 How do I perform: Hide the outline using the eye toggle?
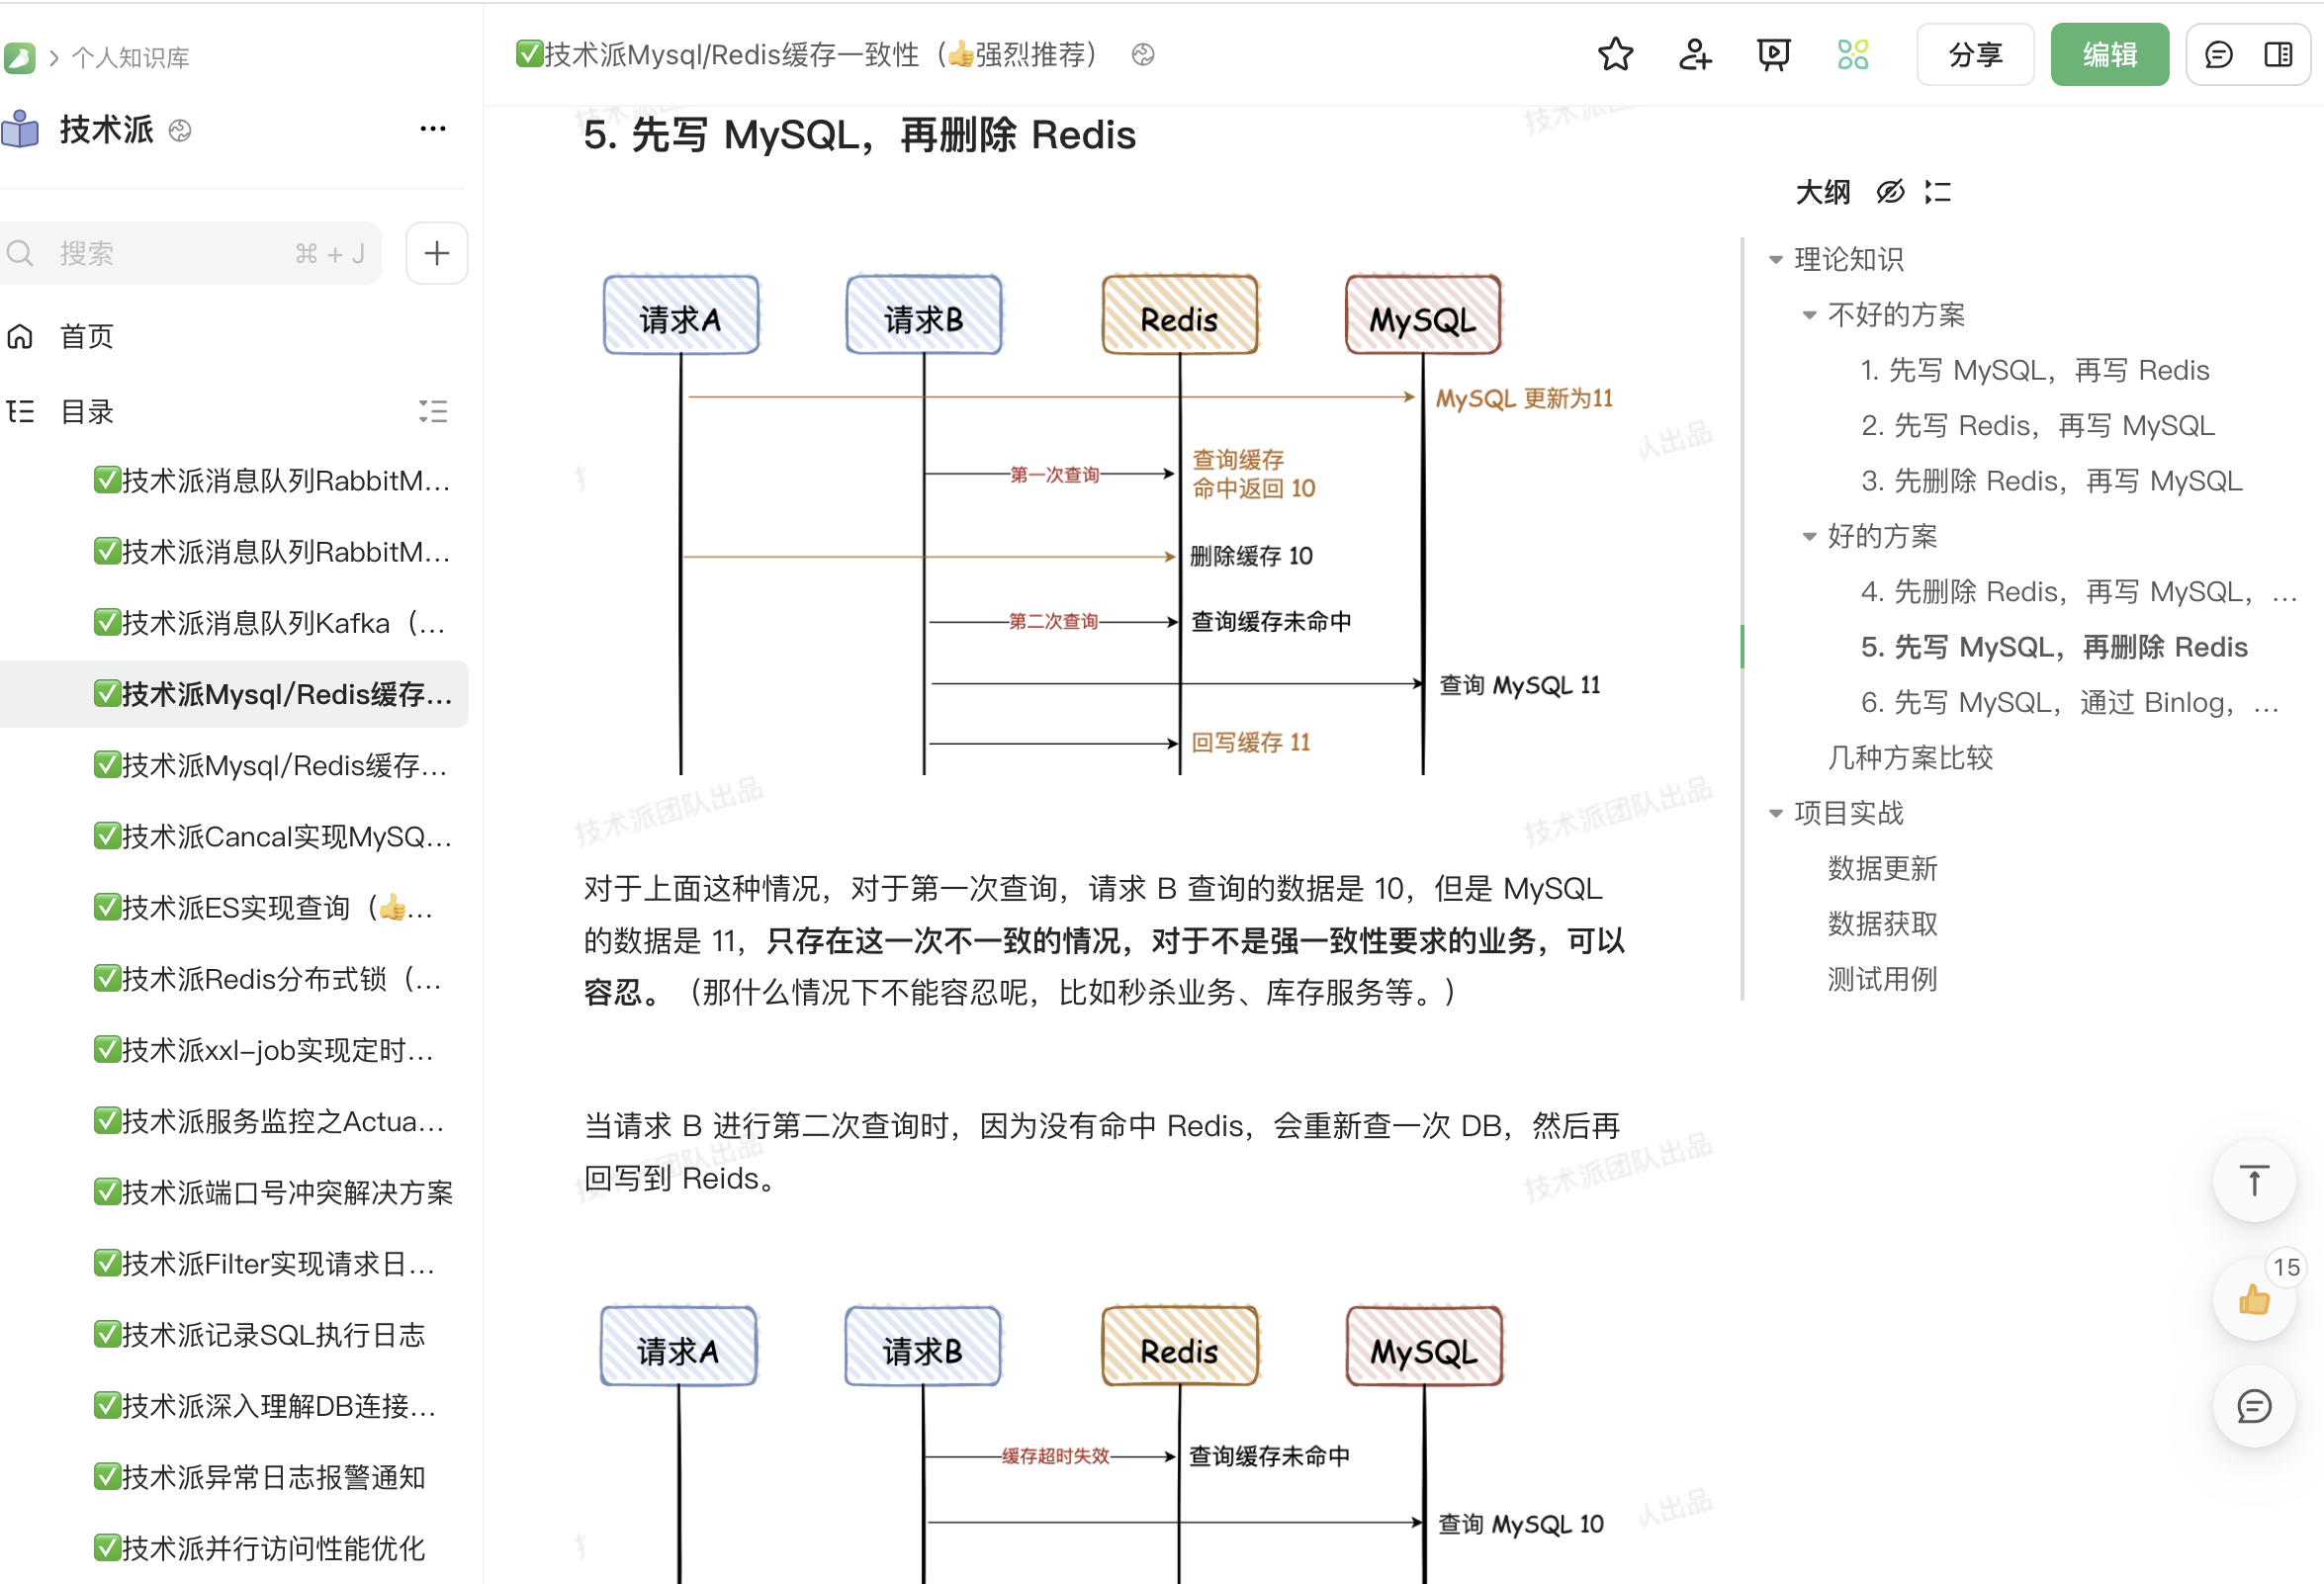click(x=1890, y=191)
